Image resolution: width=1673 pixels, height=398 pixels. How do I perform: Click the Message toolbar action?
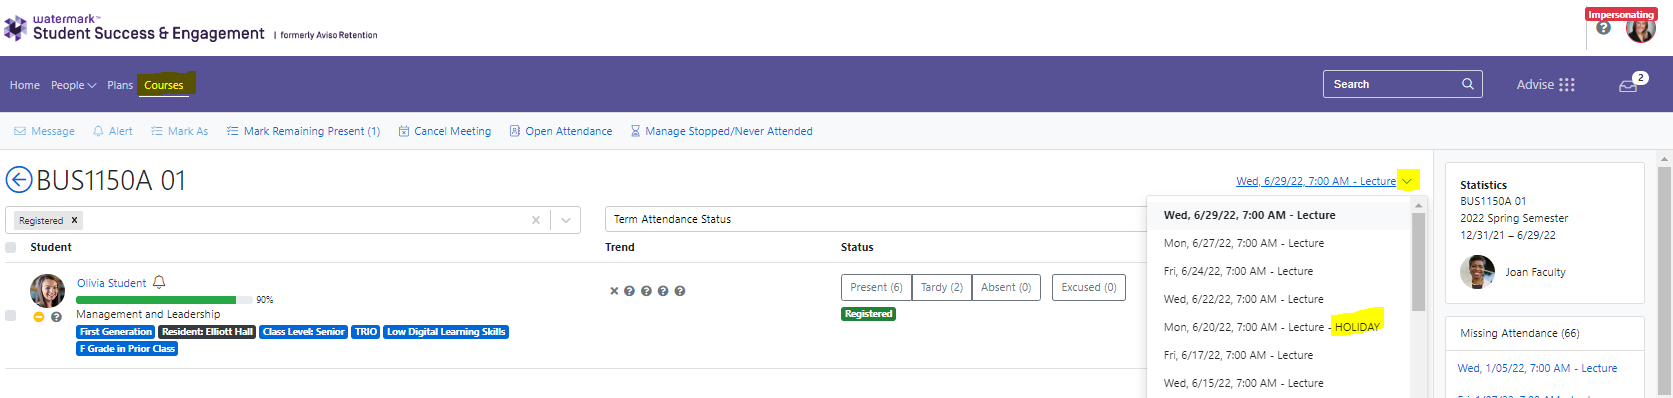44,131
